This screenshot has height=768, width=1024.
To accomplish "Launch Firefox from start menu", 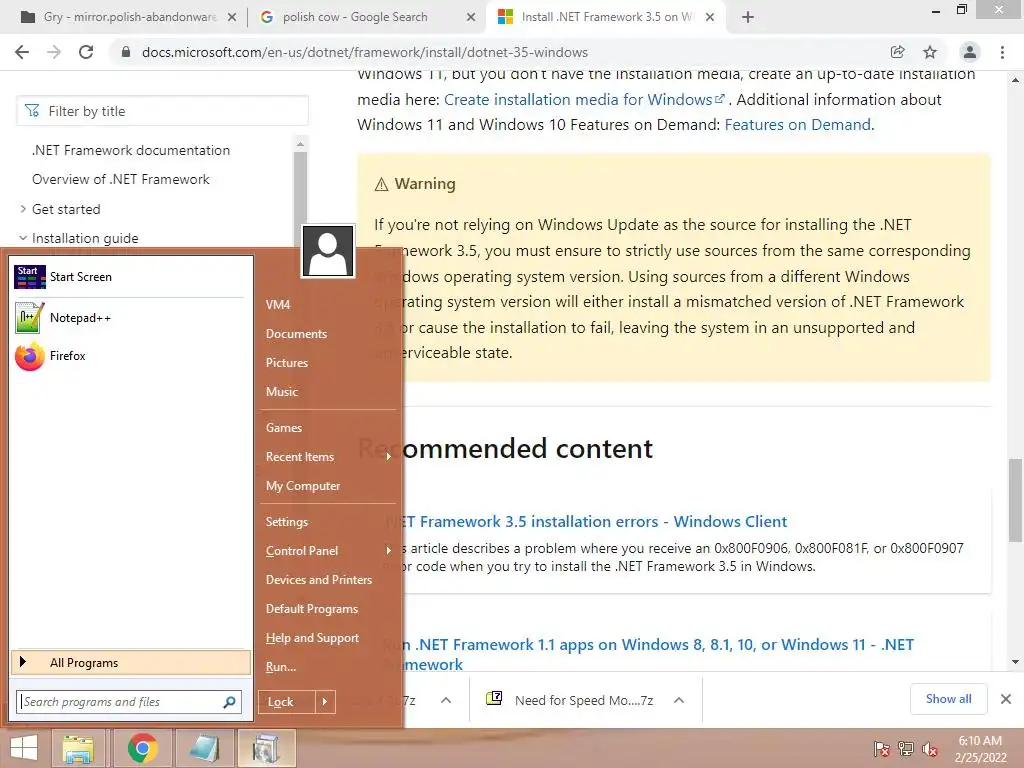I will (x=129, y=356).
